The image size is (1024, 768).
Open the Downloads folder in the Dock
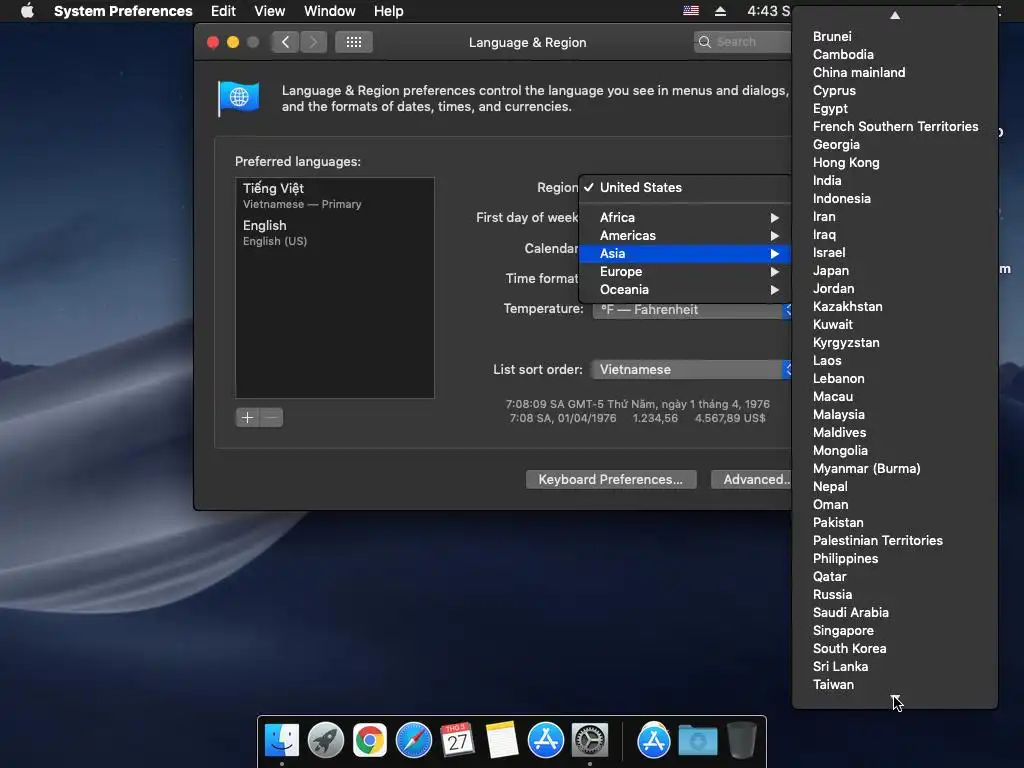697,741
